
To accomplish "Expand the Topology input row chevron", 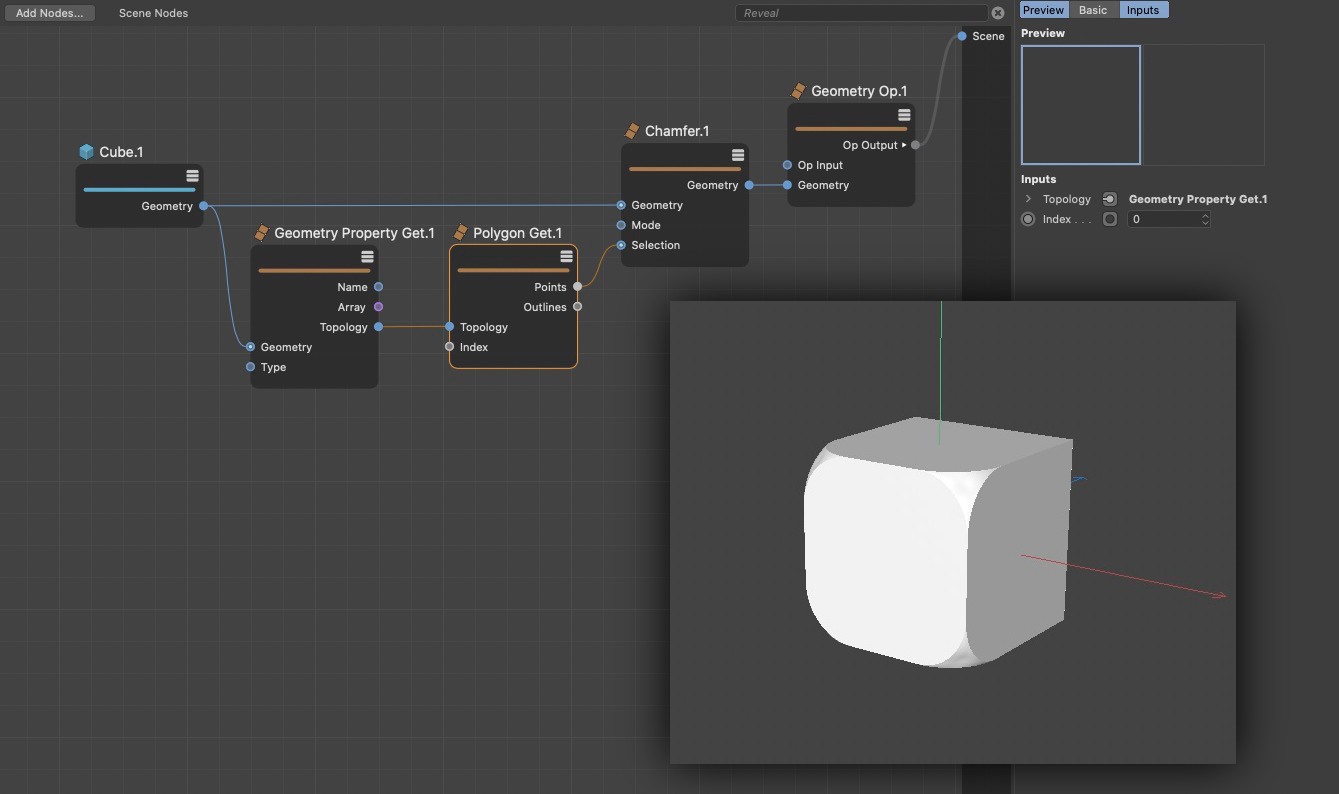I will click(1028, 199).
